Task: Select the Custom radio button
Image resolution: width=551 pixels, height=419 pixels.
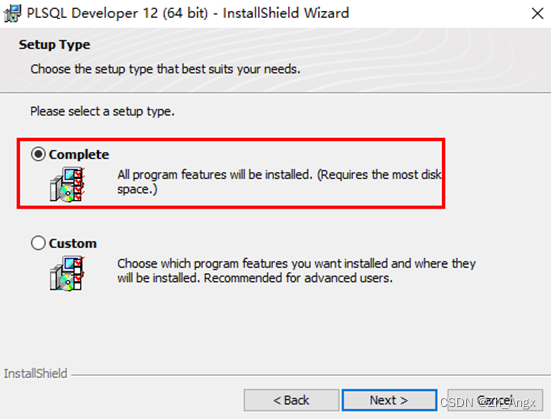Action: [38, 243]
